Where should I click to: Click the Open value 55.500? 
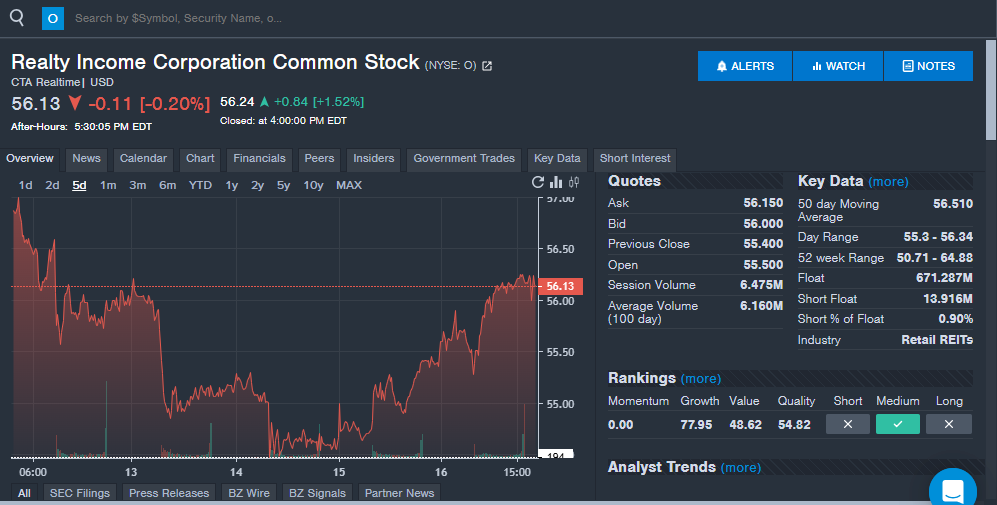tap(763, 265)
